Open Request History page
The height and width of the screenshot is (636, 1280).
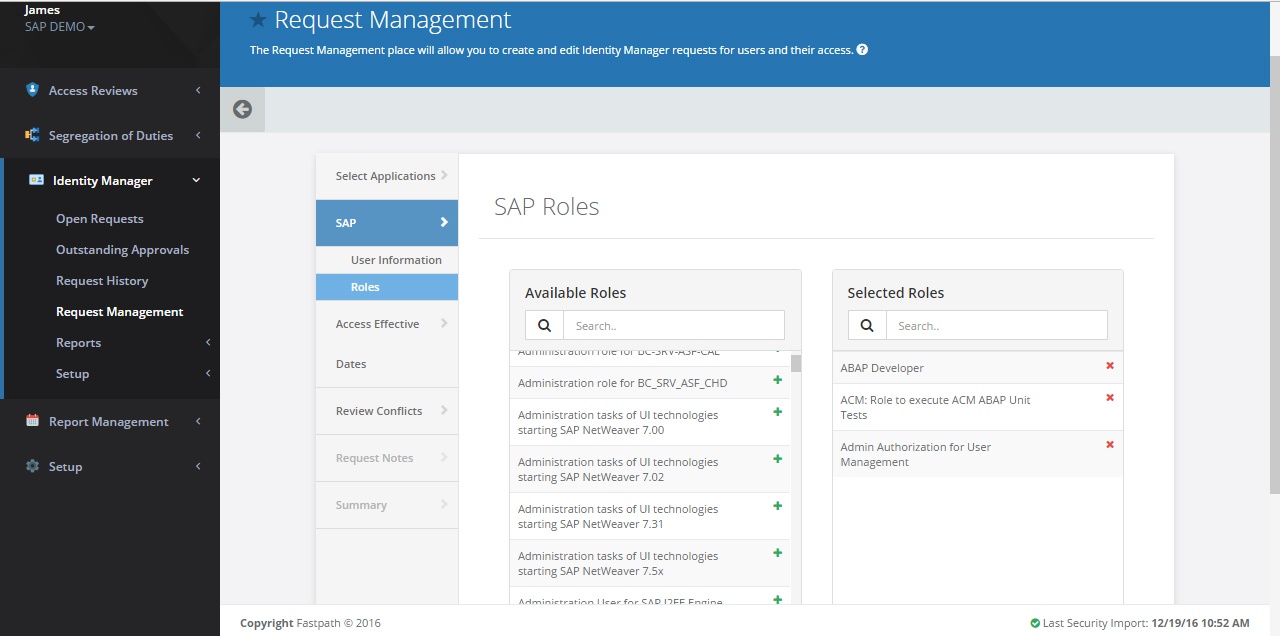pos(102,281)
